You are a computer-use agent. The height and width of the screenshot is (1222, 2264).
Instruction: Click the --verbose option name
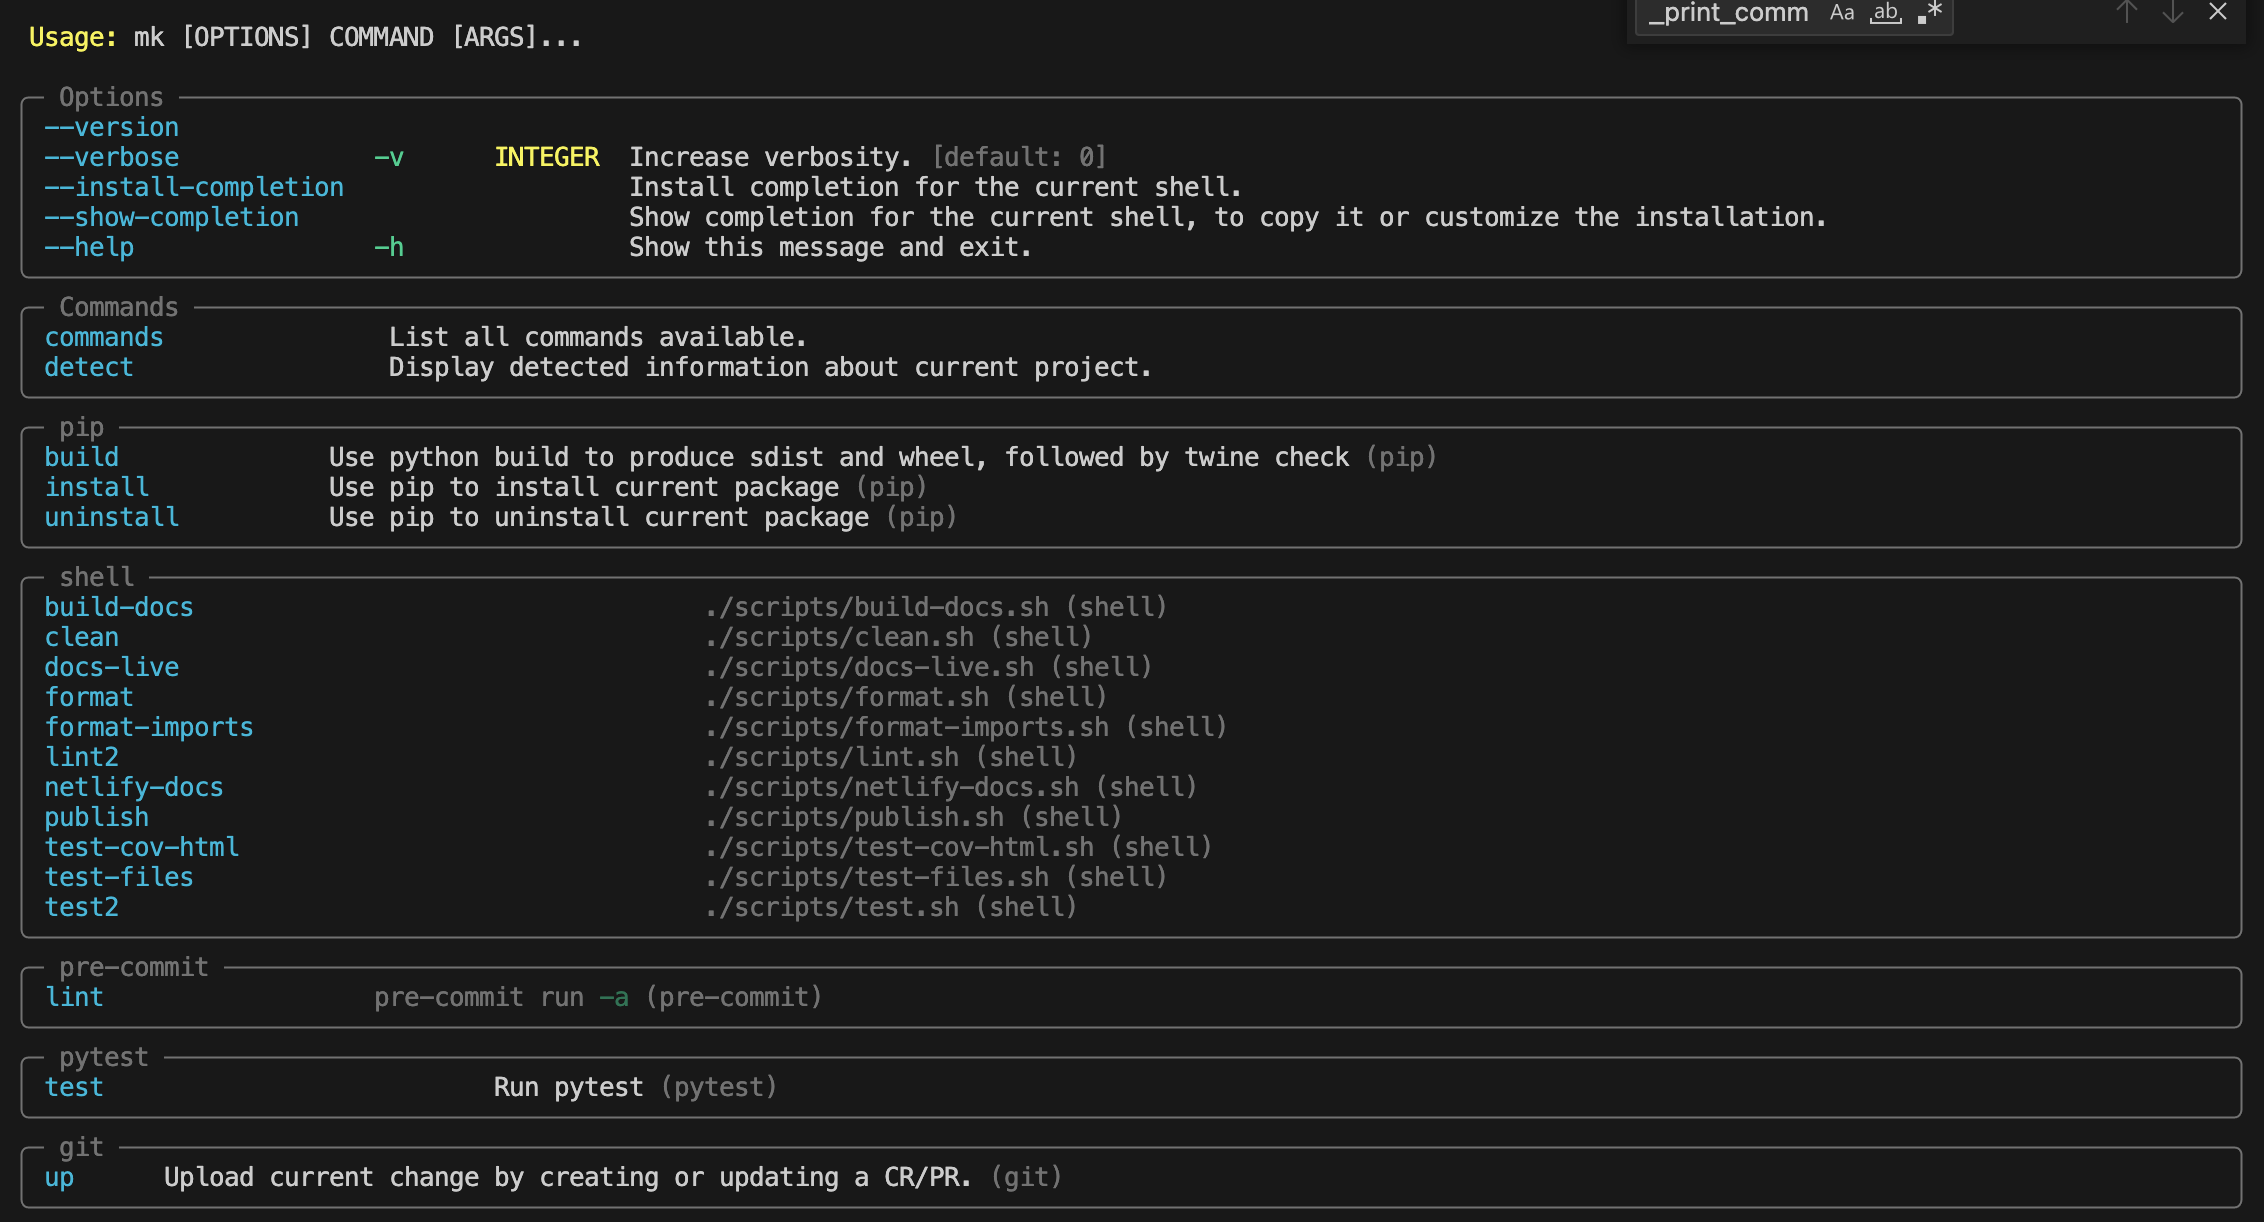[x=112, y=157]
